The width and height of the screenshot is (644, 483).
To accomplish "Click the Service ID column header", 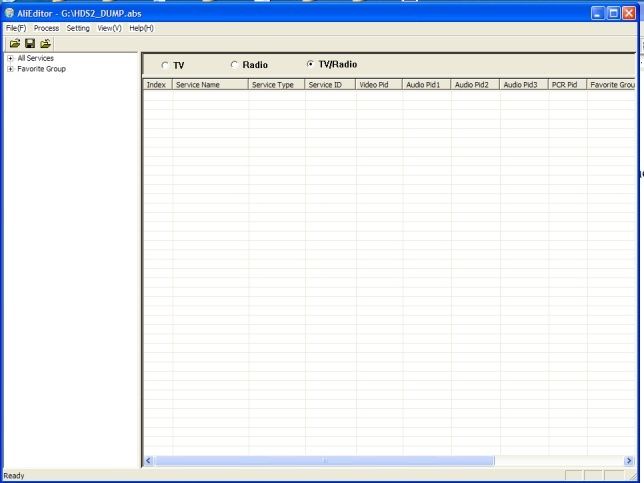I will point(330,85).
